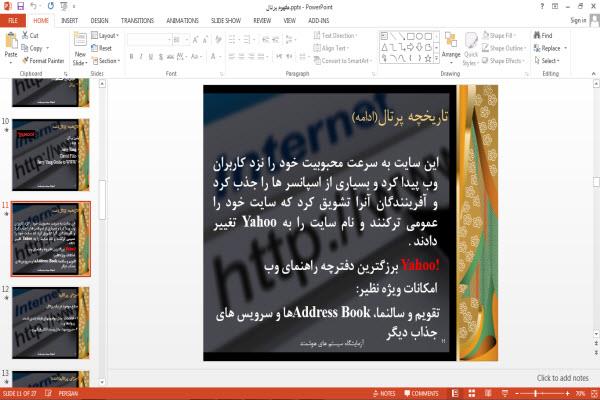Toggle Italic formatting
This screenshot has width=600, height=400.
[141, 57]
